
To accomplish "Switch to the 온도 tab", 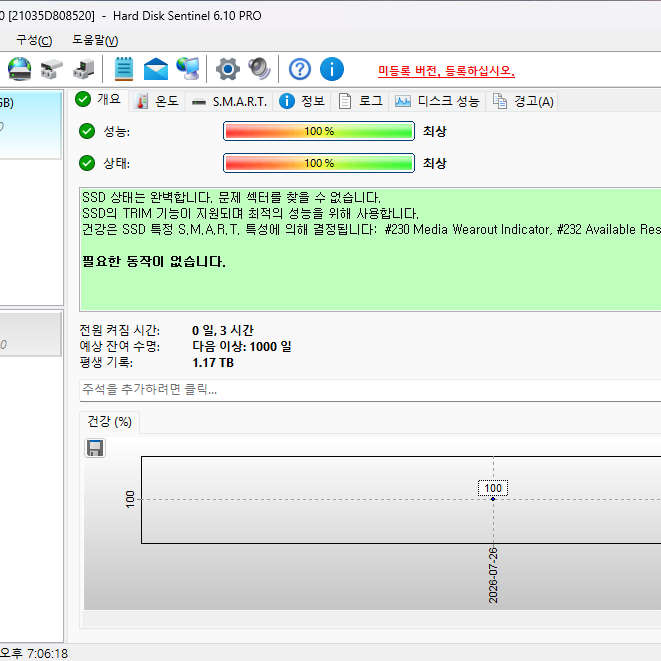I will click(x=157, y=102).
